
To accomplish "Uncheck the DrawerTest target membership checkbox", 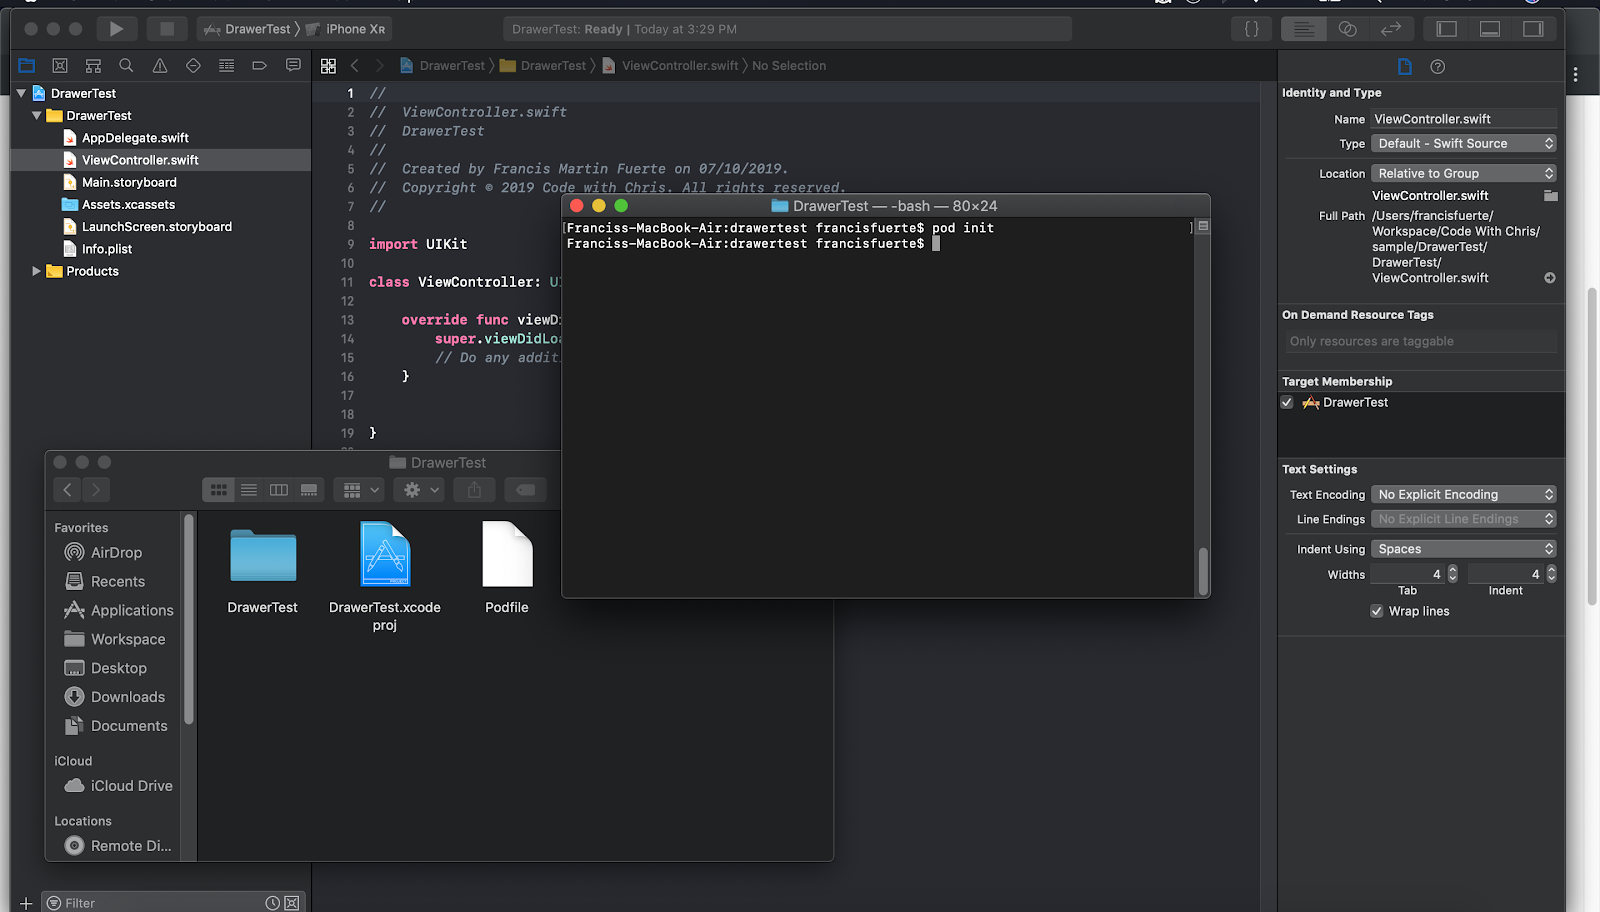I will click(x=1287, y=403).
